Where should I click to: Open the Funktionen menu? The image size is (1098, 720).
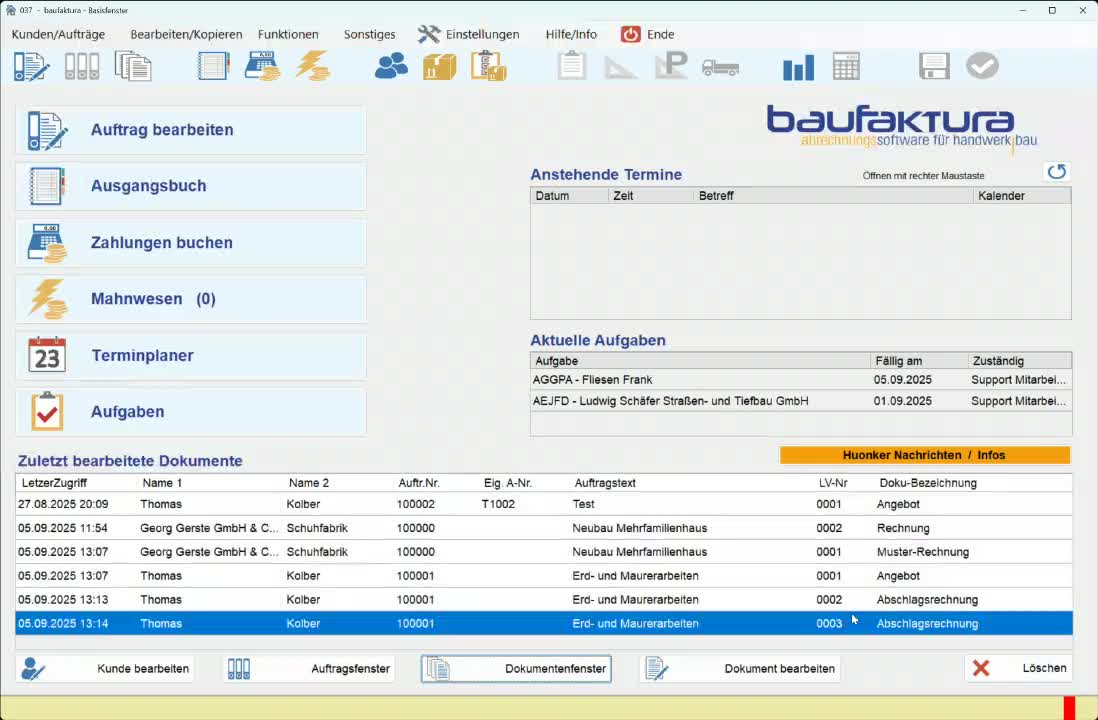click(288, 34)
